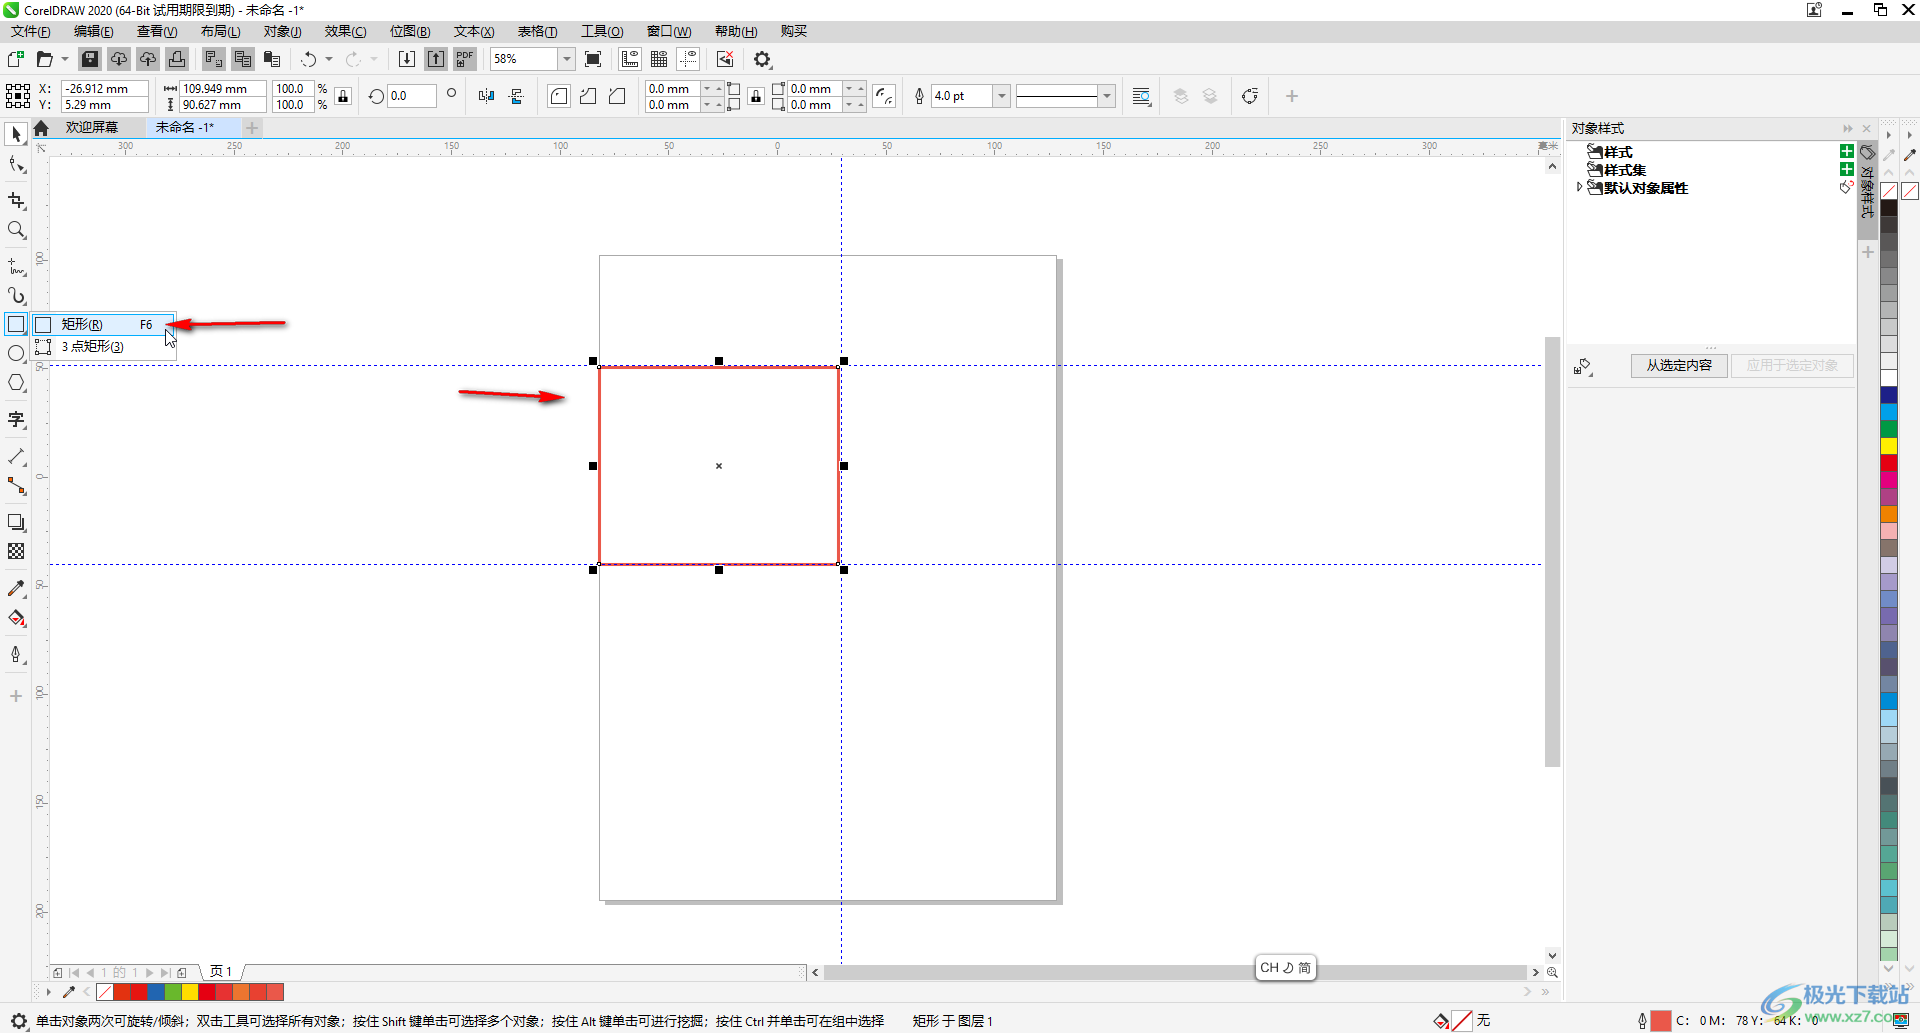Toggle the Show Grid button
This screenshot has height=1033, width=1920.
pos(659,59)
